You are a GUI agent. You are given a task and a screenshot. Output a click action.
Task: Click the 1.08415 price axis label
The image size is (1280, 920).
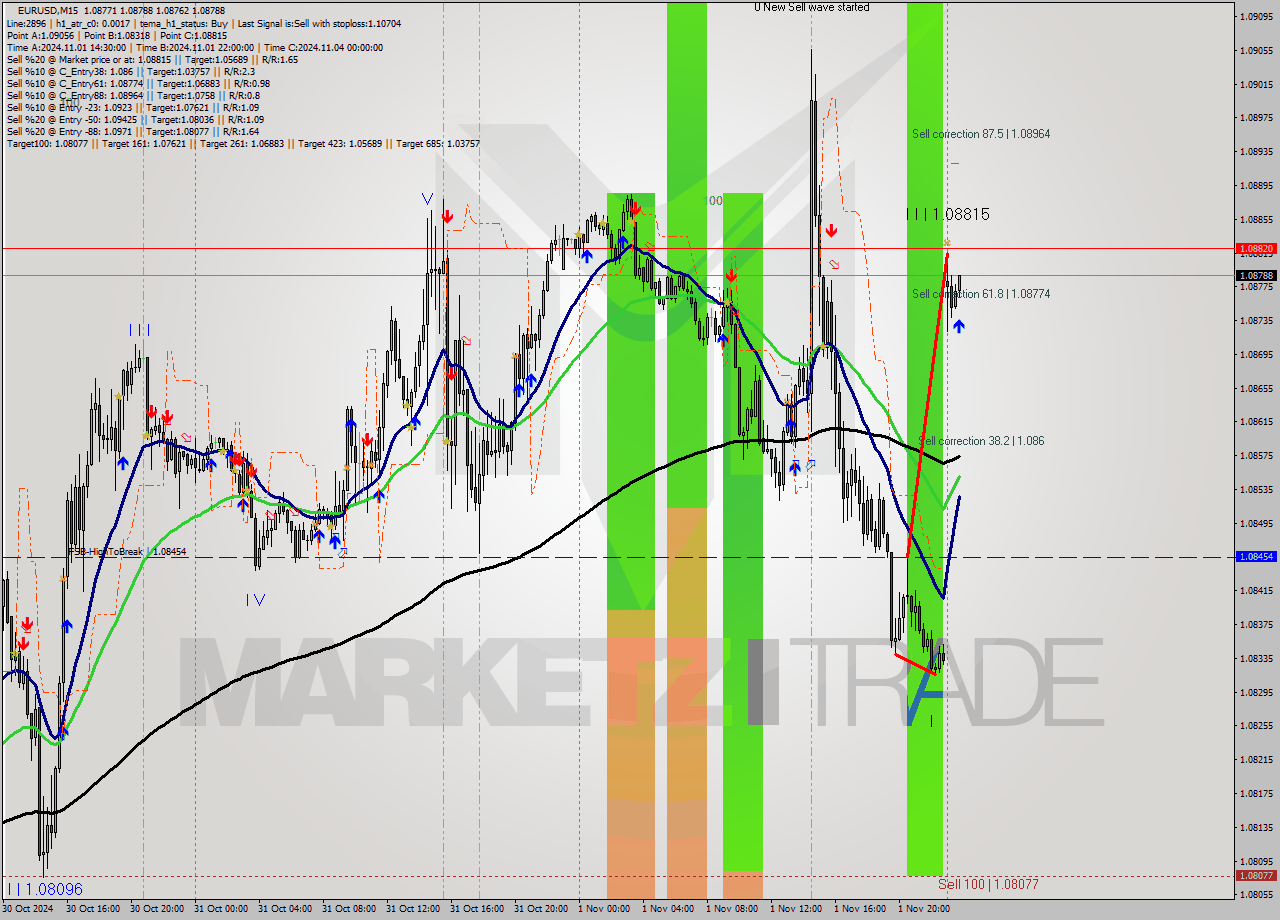[x=1256, y=590]
